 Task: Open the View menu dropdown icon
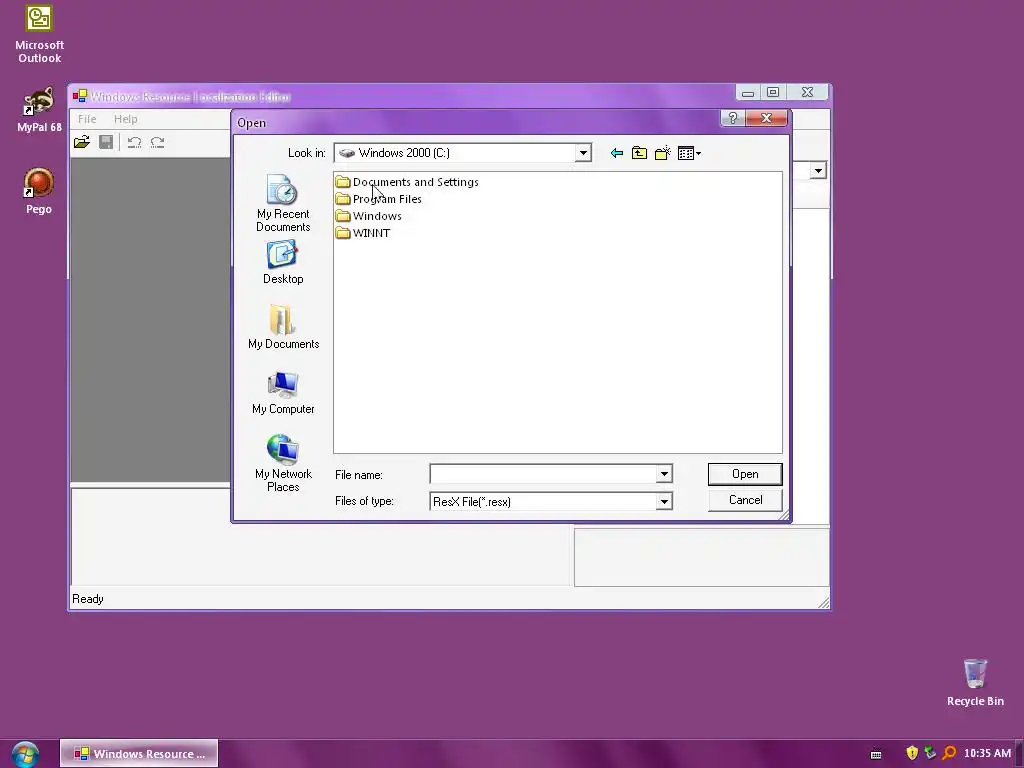[689, 153]
